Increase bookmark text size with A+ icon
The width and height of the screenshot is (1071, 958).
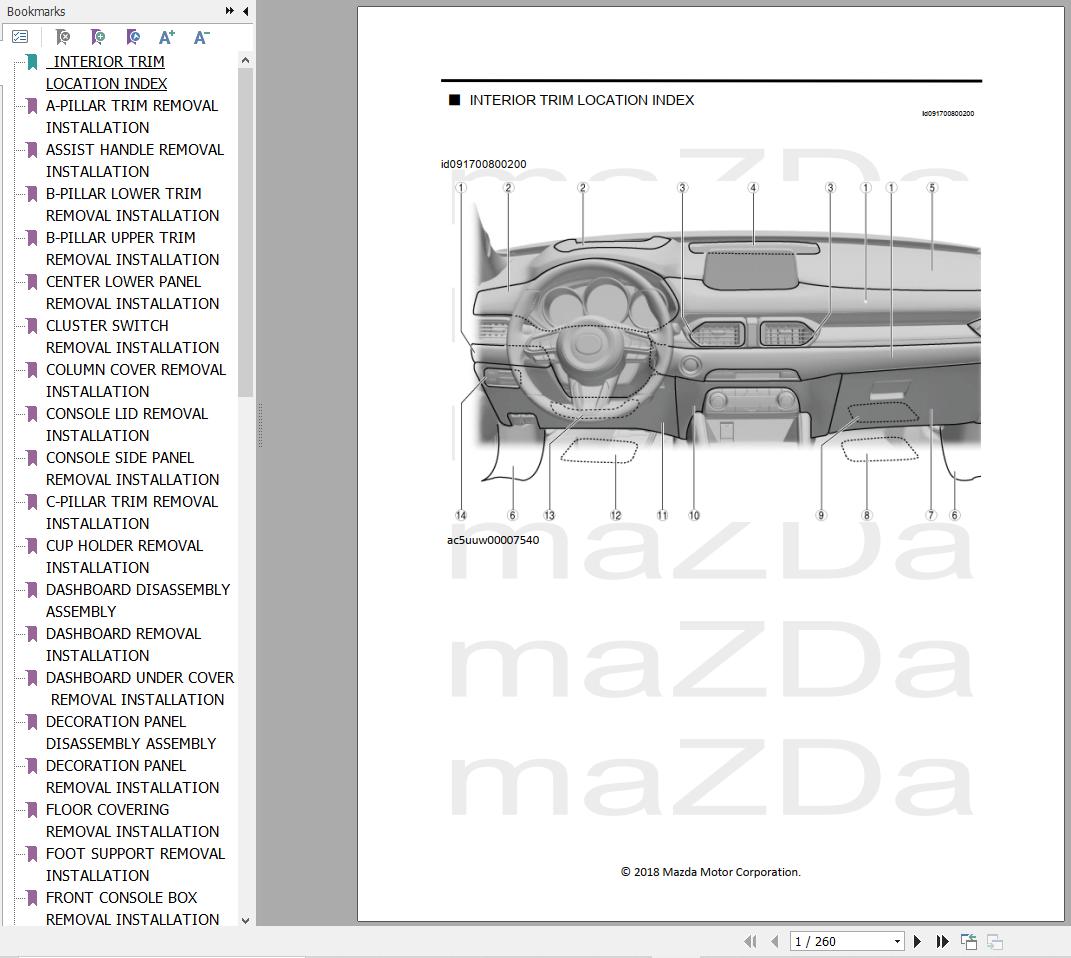pos(166,36)
